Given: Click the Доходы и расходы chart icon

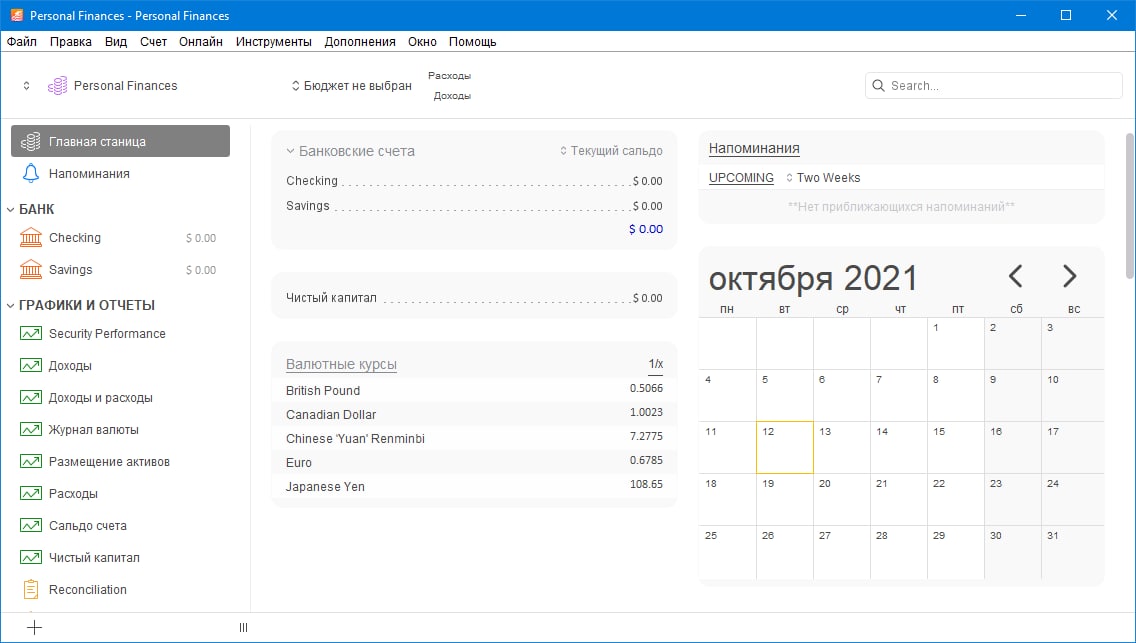Looking at the screenshot, I should (x=30, y=397).
